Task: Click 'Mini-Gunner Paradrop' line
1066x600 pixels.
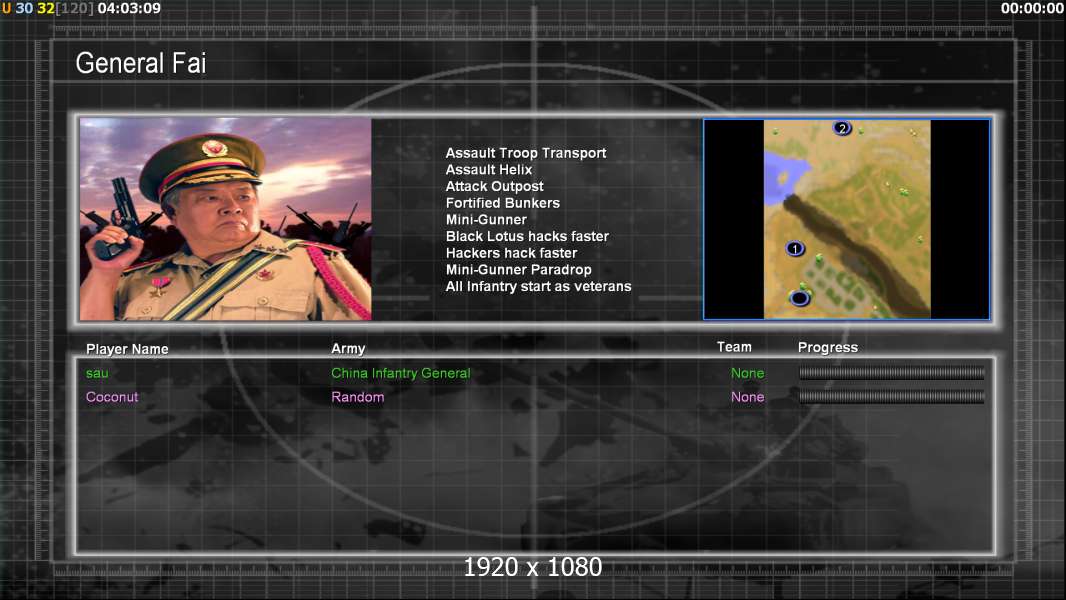Action: pyautogui.click(x=518, y=270)
